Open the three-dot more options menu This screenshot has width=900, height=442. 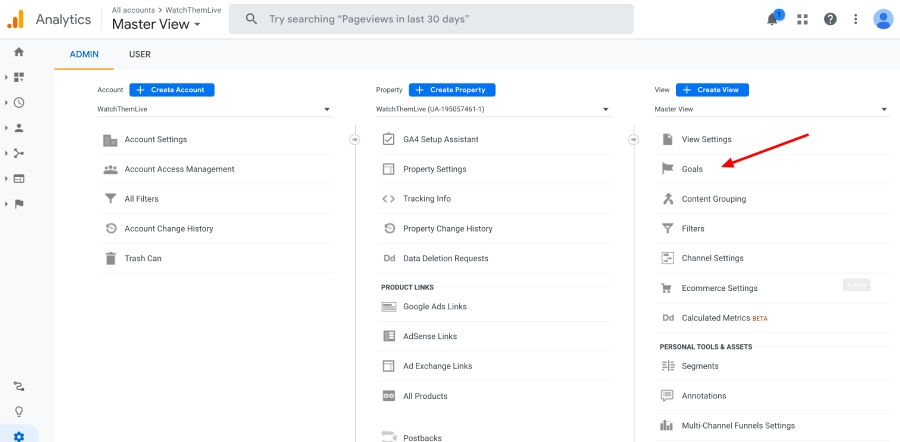[x=856, y=20]
